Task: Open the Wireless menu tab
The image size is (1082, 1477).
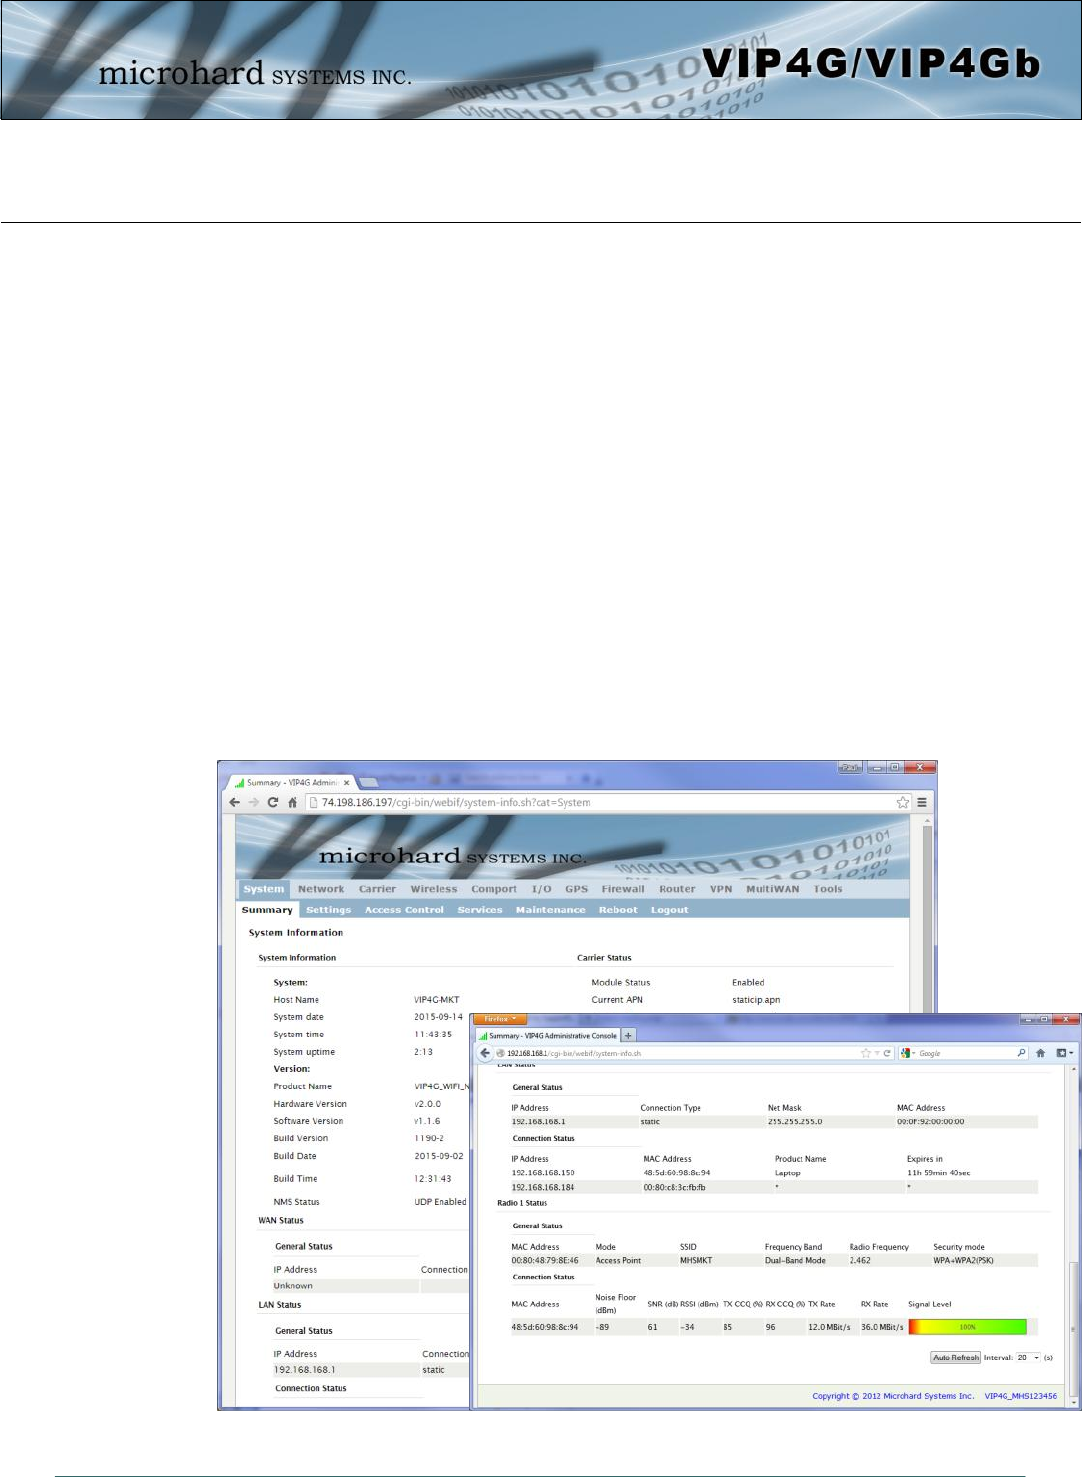Action: (434, 889)
